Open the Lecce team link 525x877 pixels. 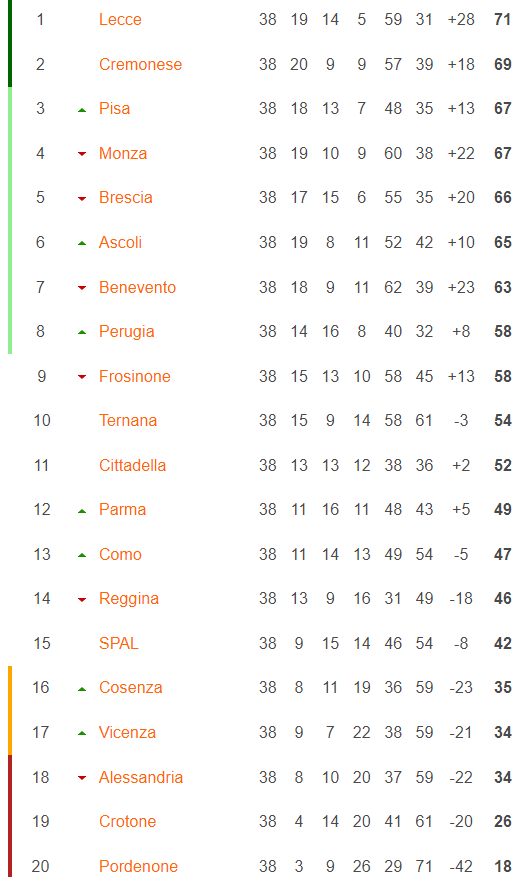tap(120, 20)
